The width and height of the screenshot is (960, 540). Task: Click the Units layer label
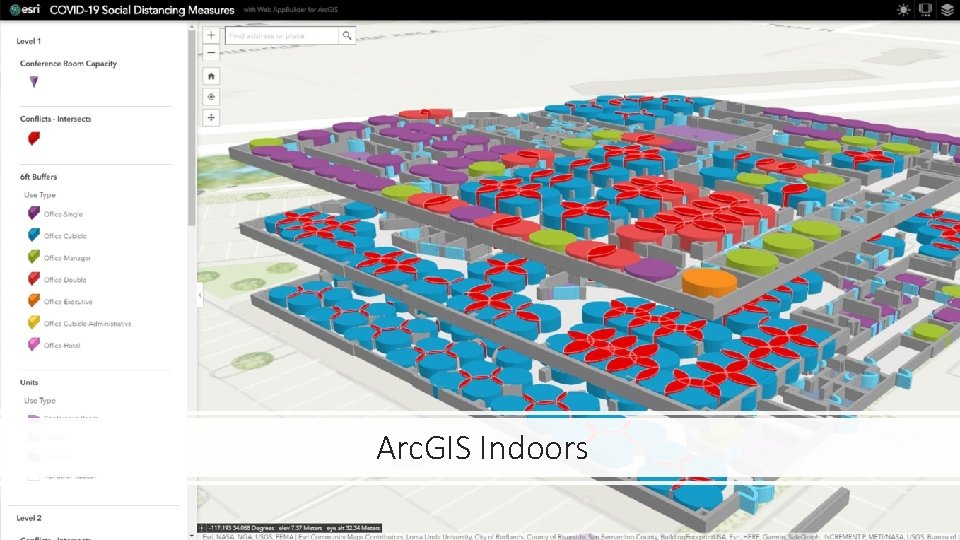[x=29, y=382]
